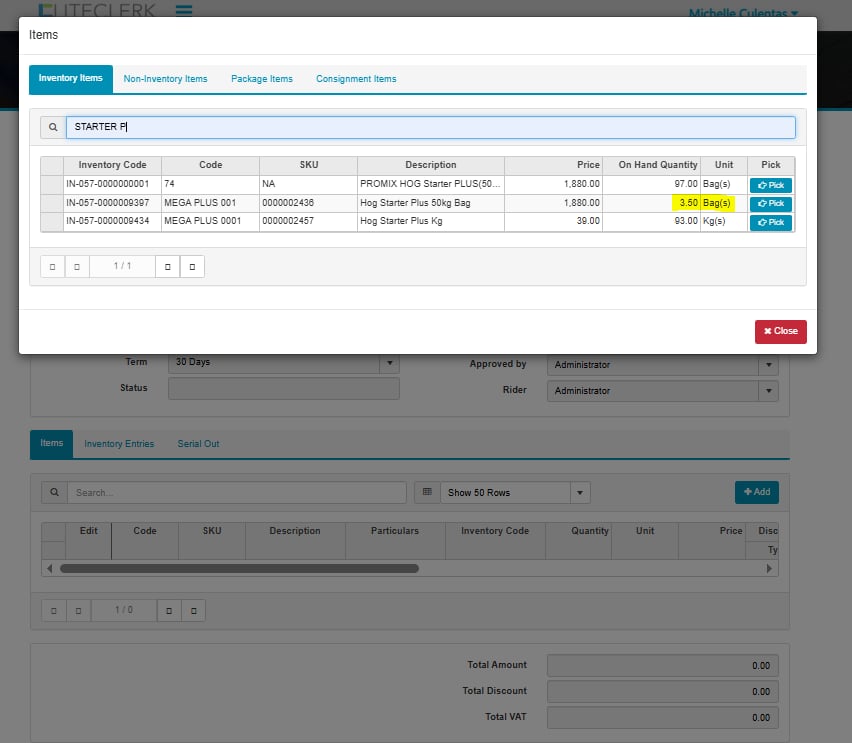
Task: Open the Show 50 Rows dropdown
Action: 580,493
